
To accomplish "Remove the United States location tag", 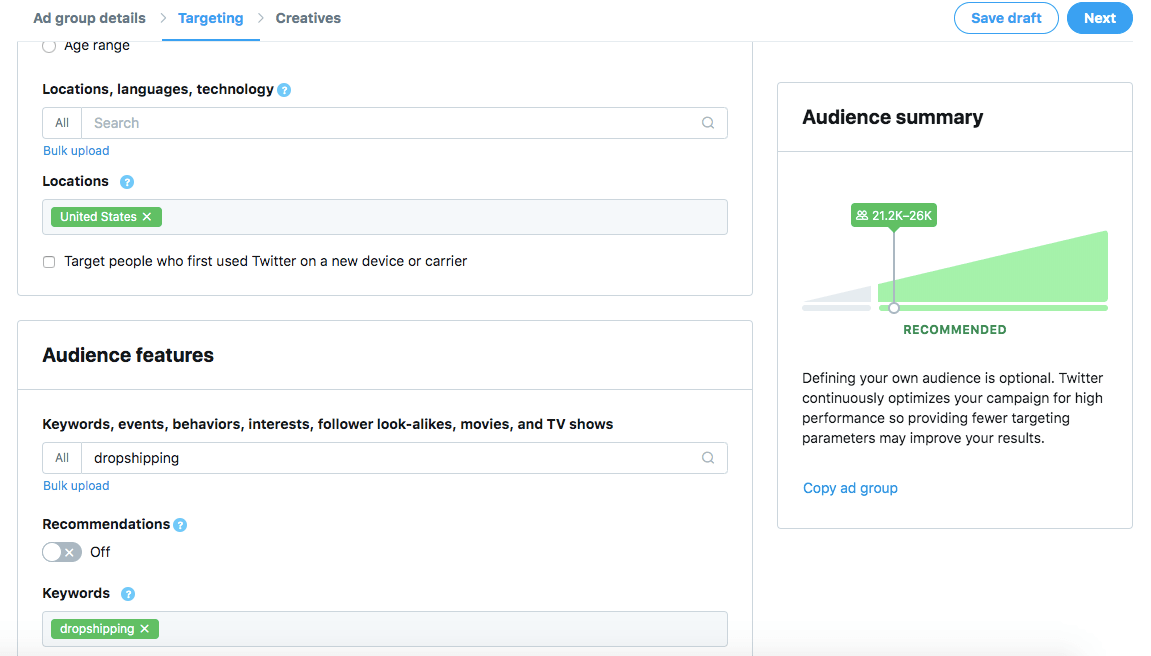I will coord(146,216).
